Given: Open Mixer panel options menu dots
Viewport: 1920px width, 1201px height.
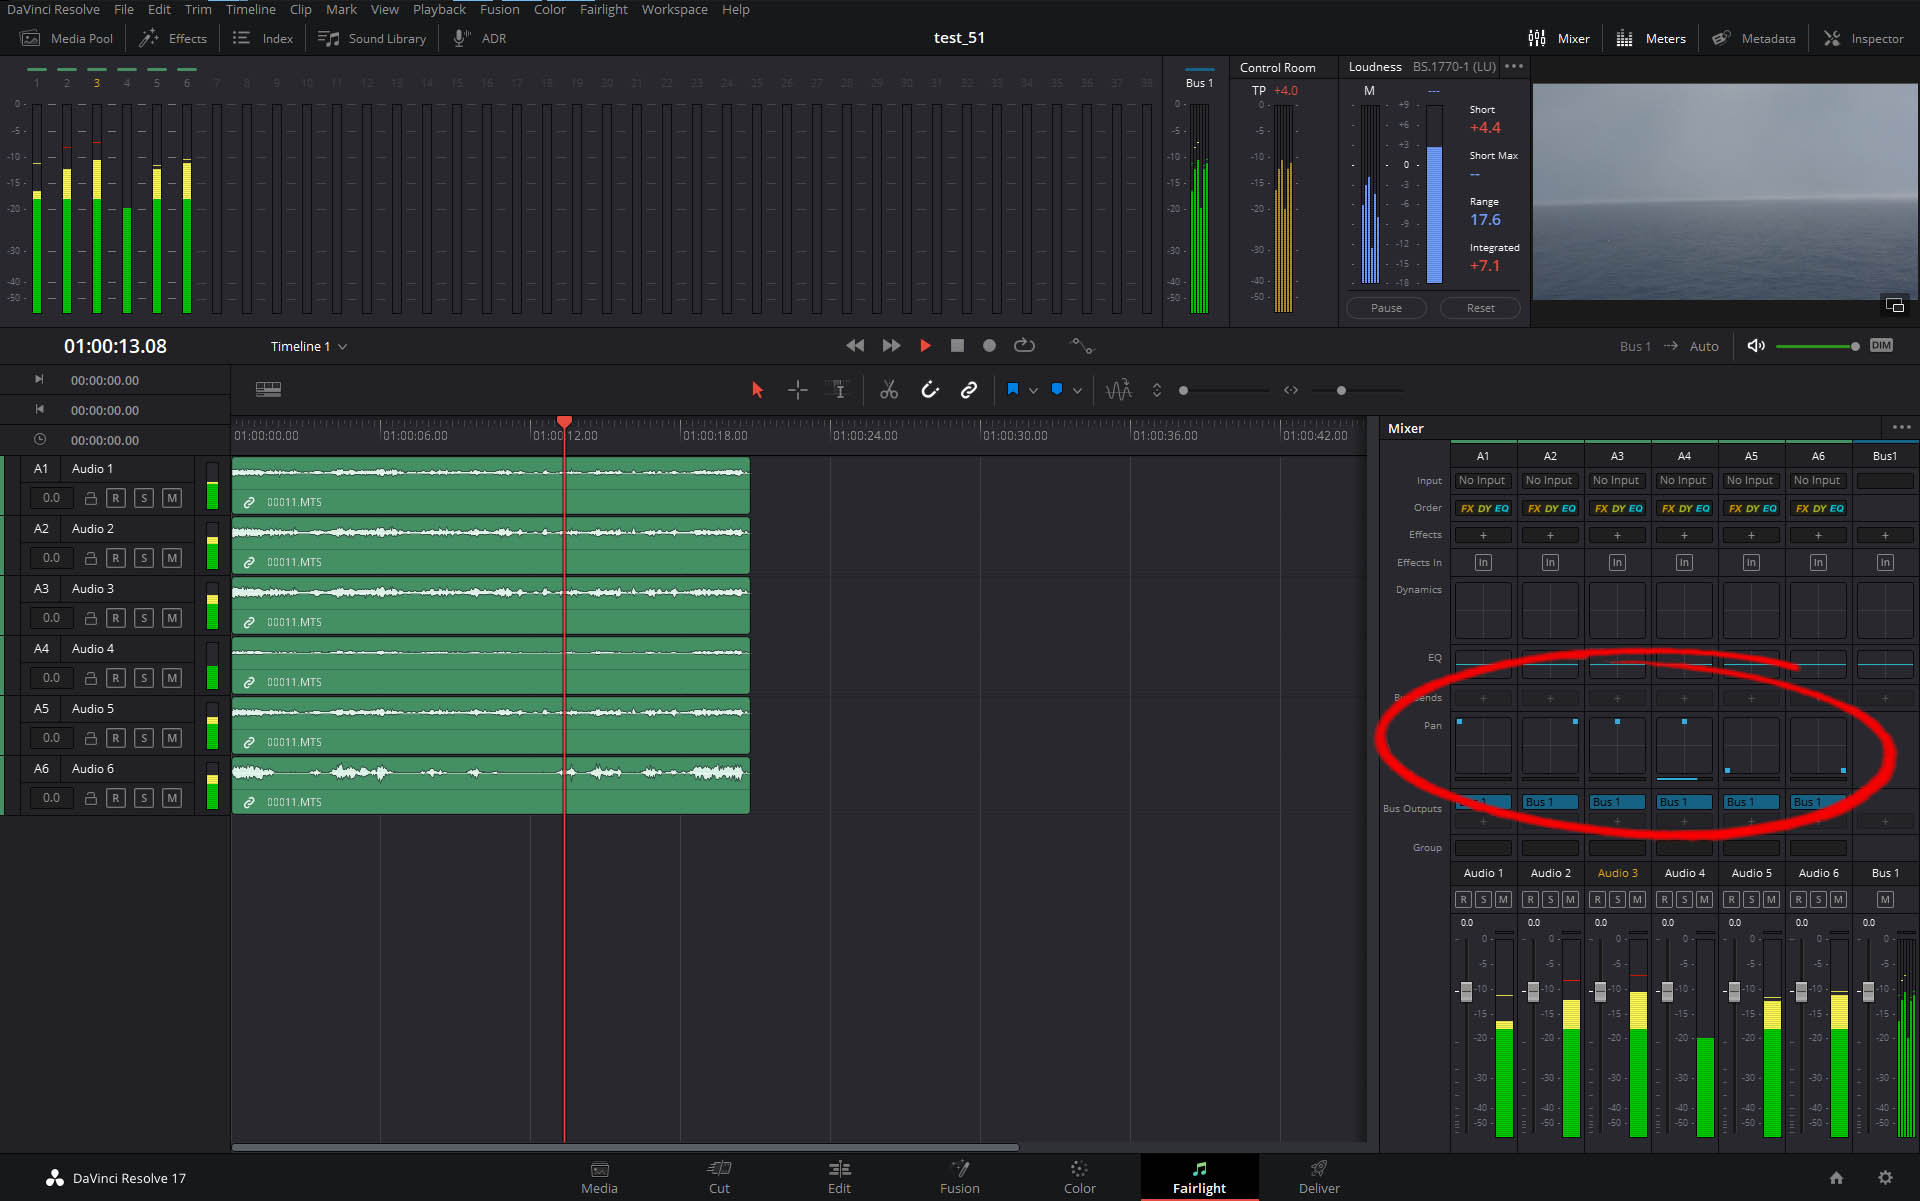Looking at the screenshot, I should point(1901,427).
